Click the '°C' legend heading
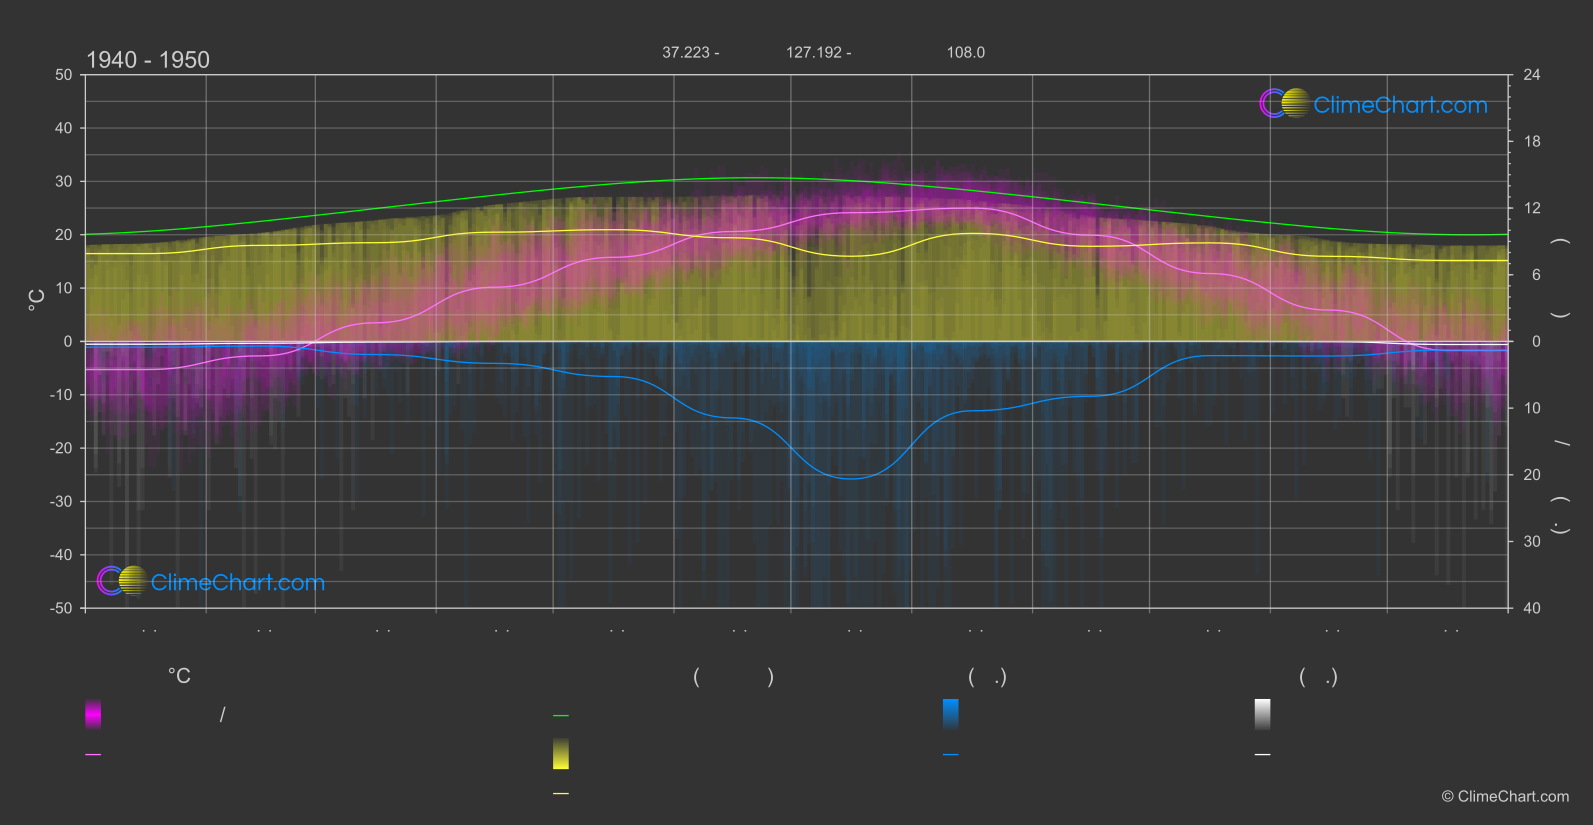 [x=179, y=676]
